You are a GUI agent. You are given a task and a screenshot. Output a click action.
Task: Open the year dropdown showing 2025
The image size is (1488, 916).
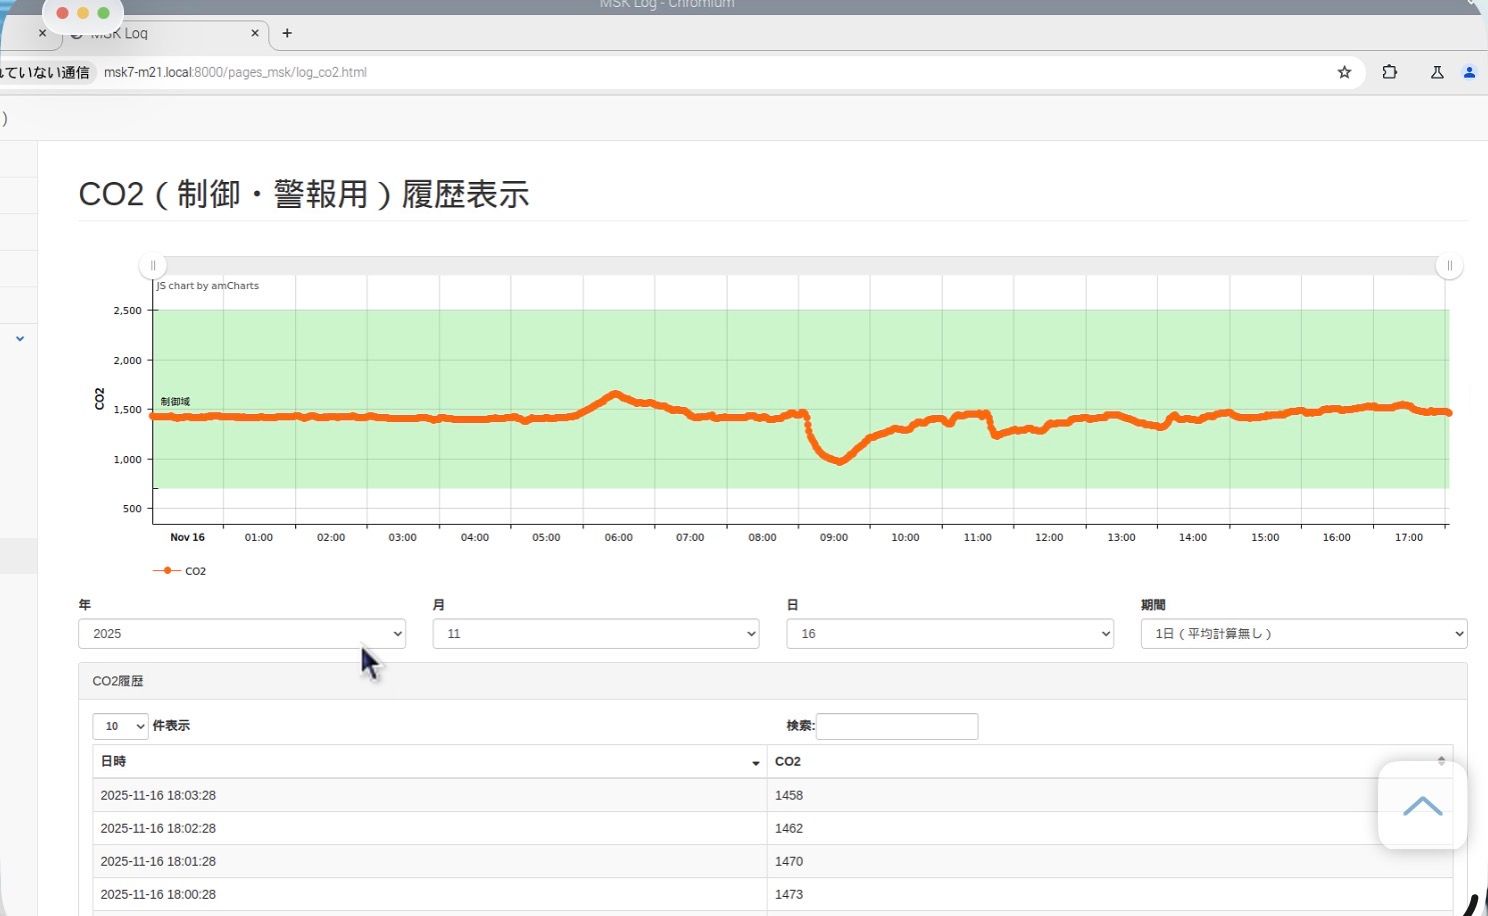(x=242, y=634)
